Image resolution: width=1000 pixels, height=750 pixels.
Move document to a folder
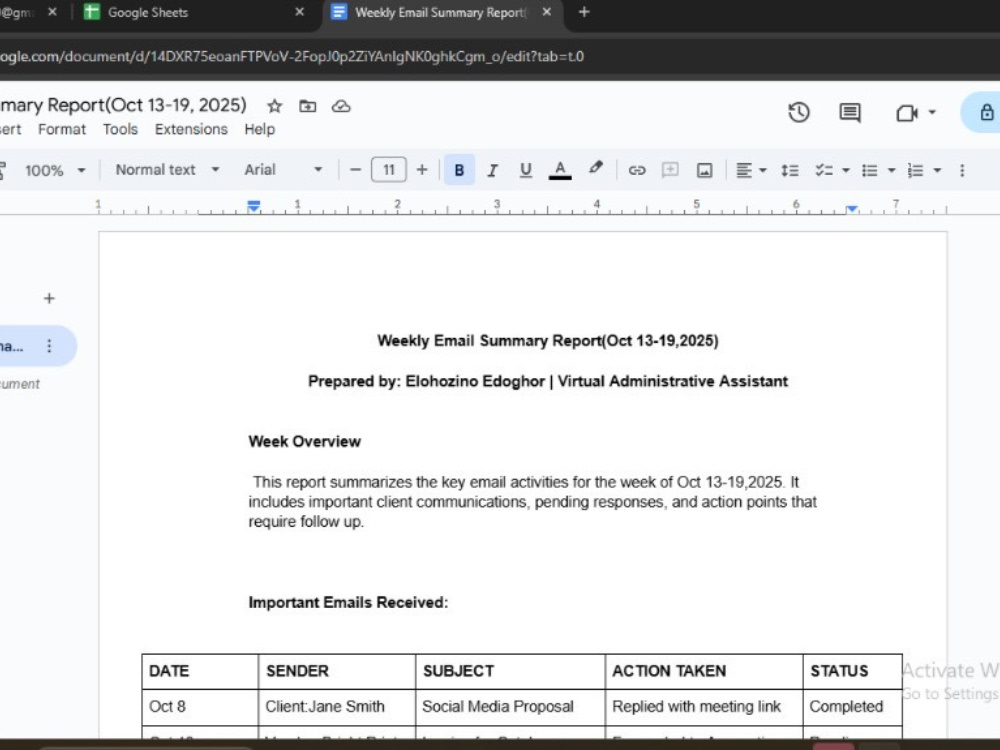click(x=307, y=106)
